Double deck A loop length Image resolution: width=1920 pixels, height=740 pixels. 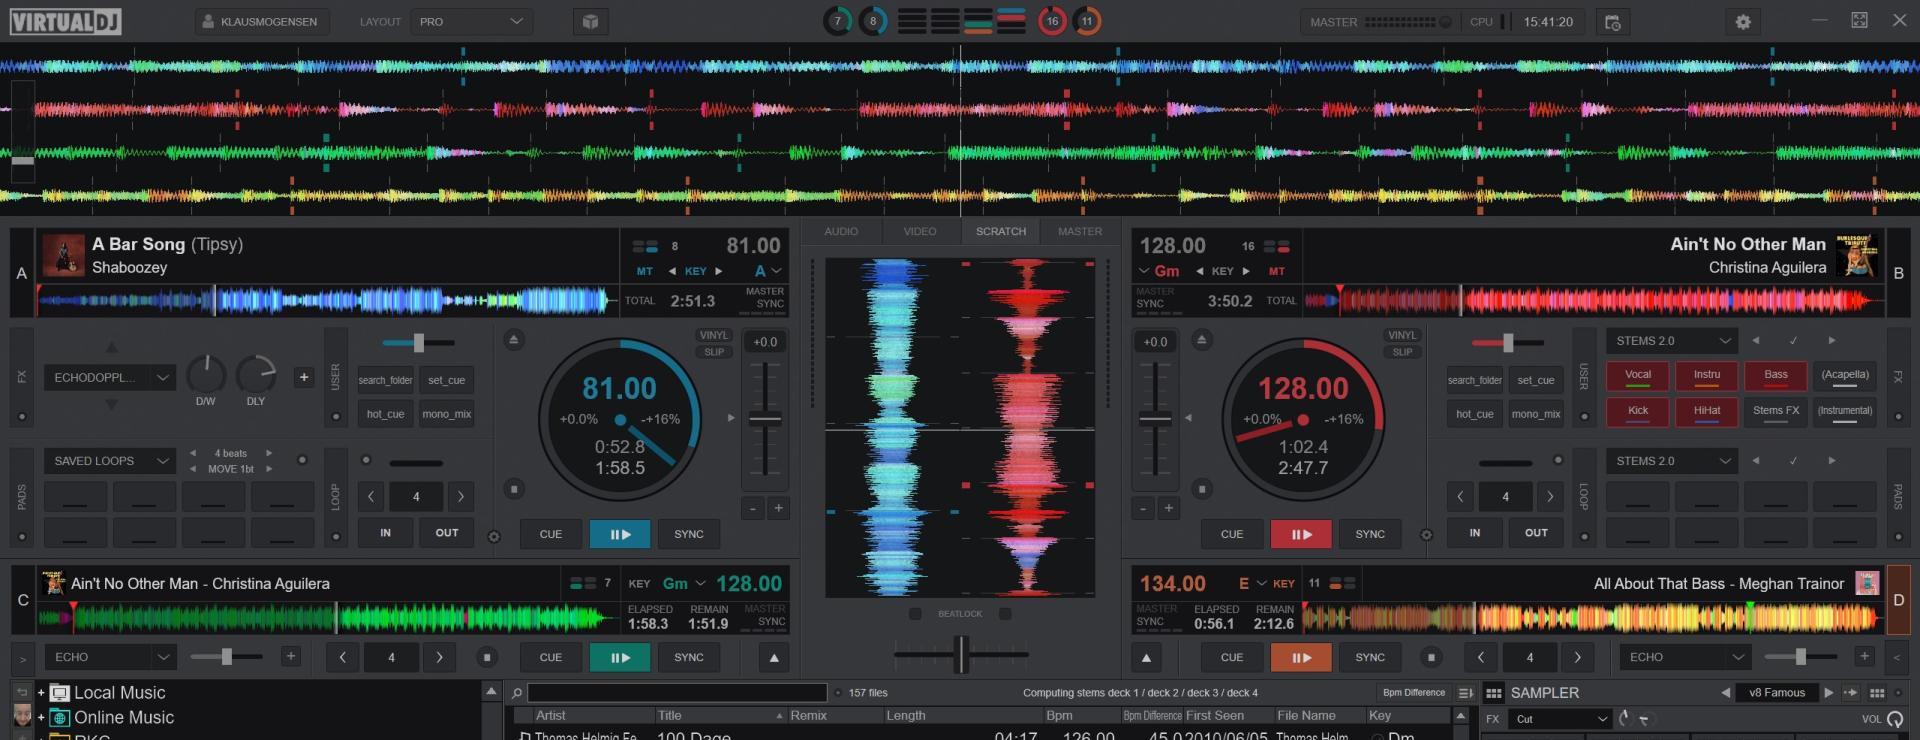pos(461,496)
